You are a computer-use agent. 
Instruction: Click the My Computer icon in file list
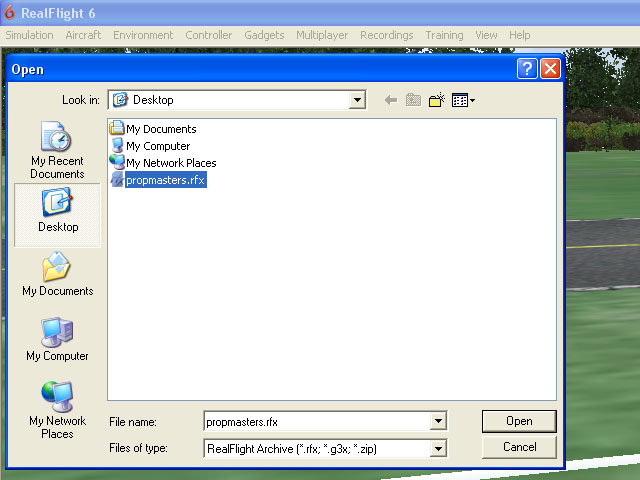click(117, 145)
